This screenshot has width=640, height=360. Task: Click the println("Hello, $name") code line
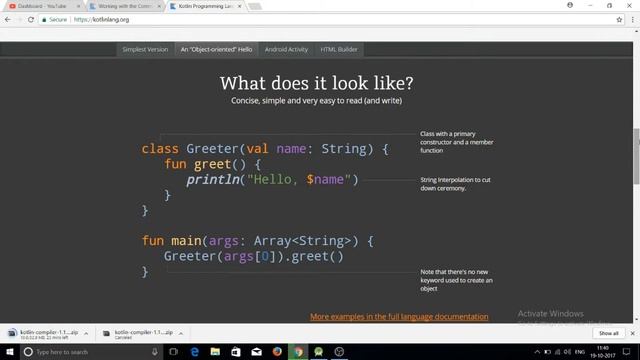pos(272,180)
